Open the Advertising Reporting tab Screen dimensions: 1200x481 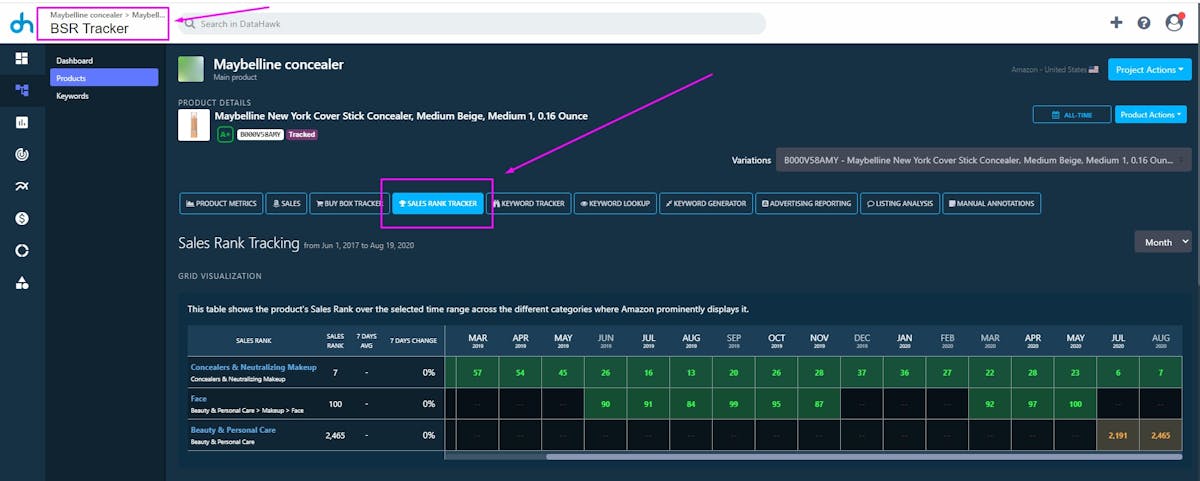806,203
